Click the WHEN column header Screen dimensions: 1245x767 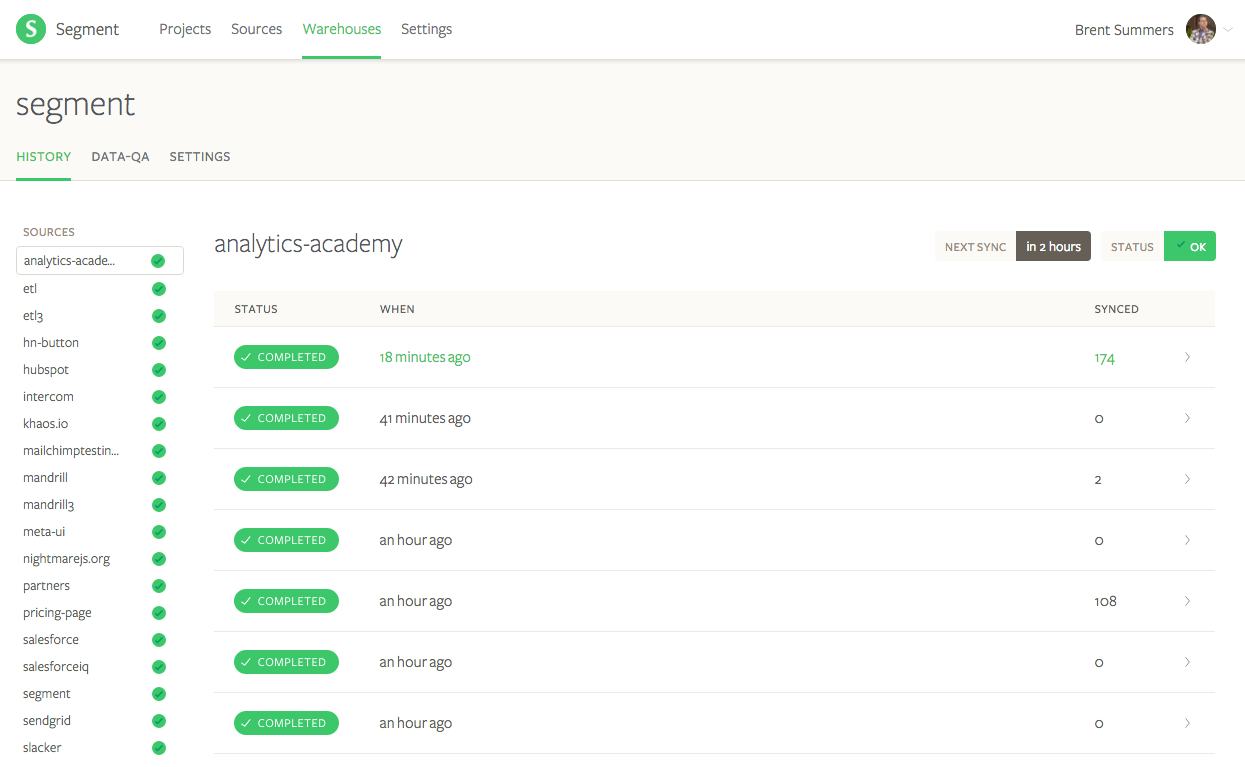(397, 309)
